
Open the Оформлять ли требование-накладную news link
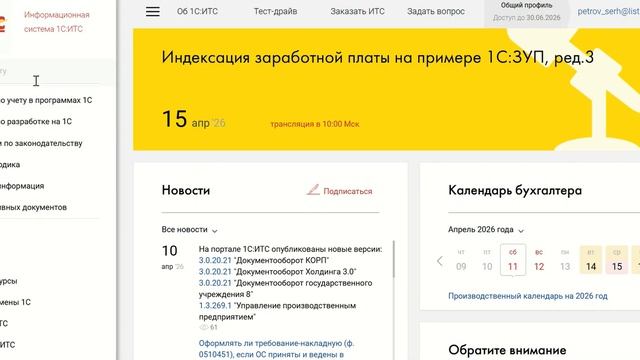pos(276,349)
